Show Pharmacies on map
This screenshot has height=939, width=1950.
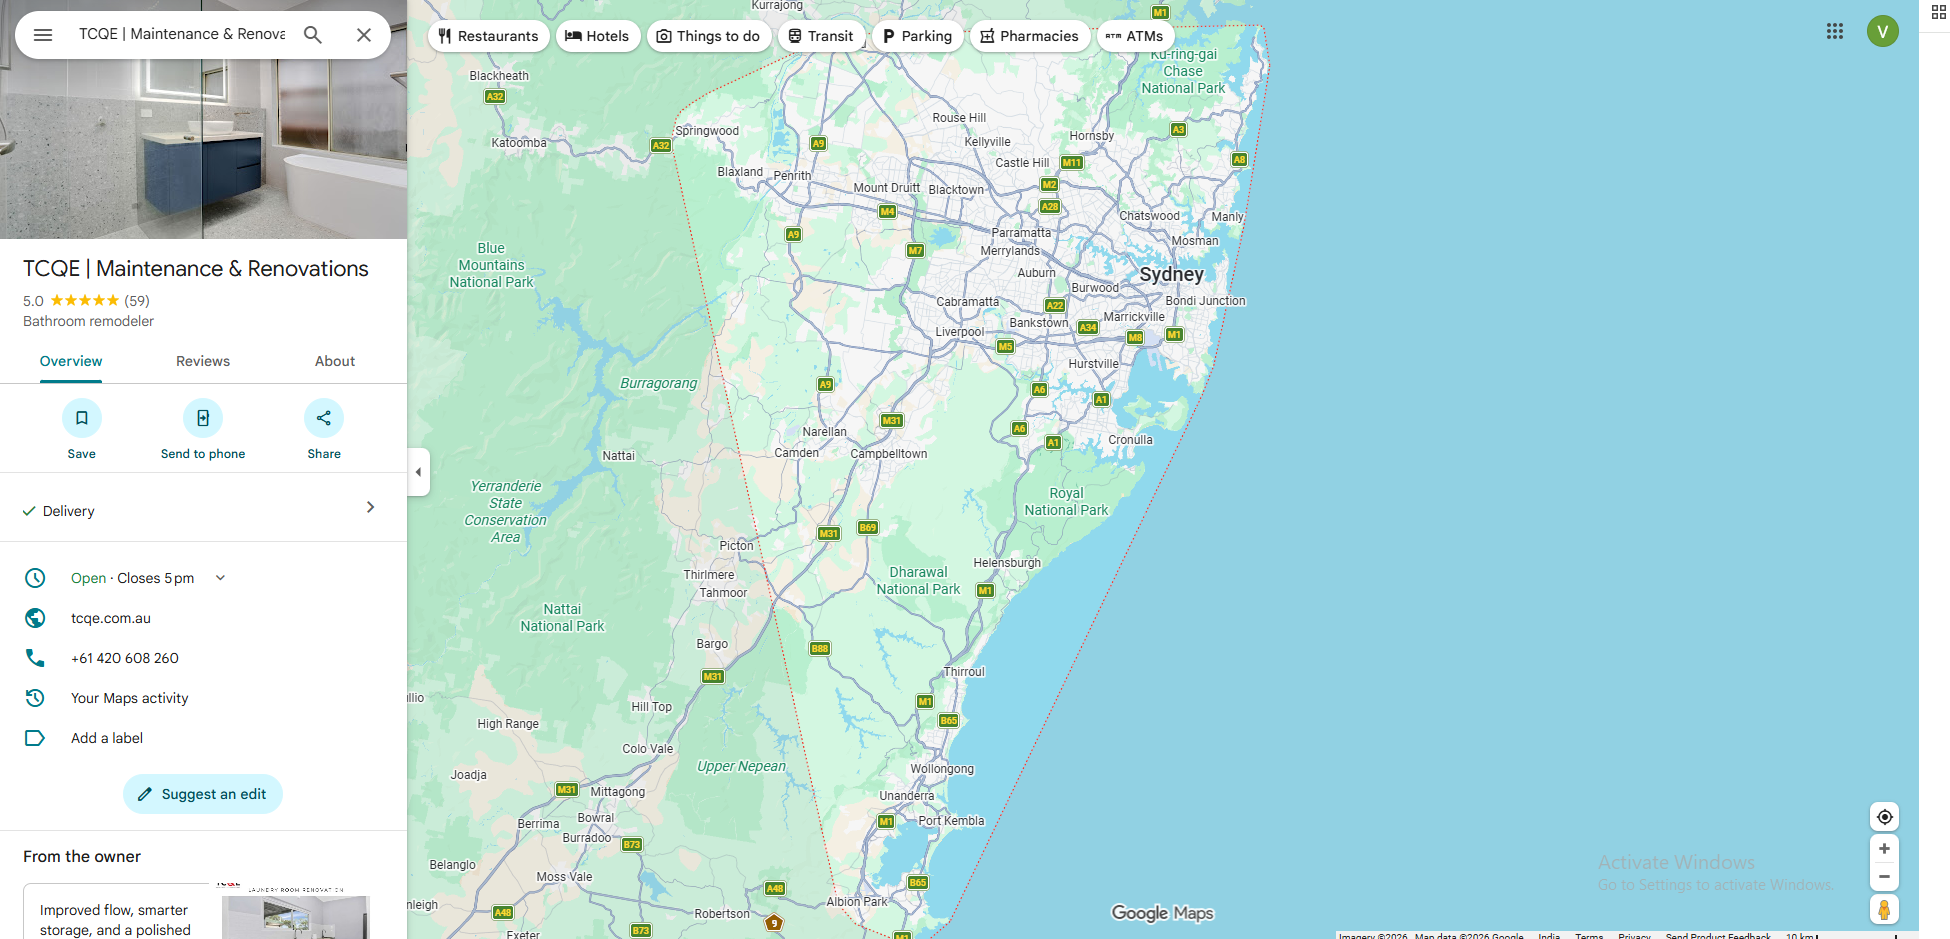point(1029,36)
